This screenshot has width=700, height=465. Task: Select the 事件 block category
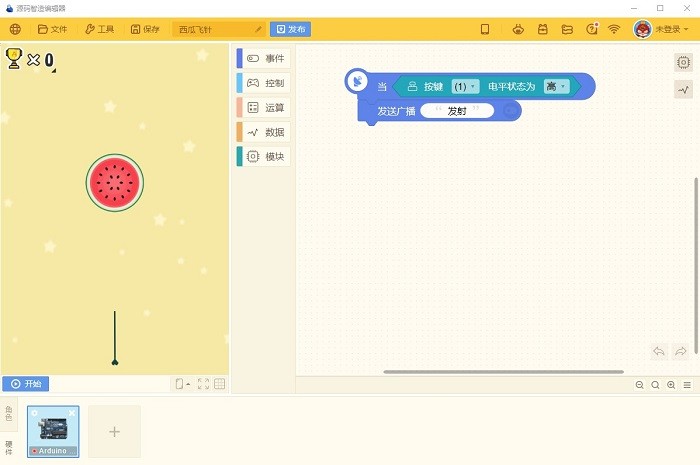point(265,58)
